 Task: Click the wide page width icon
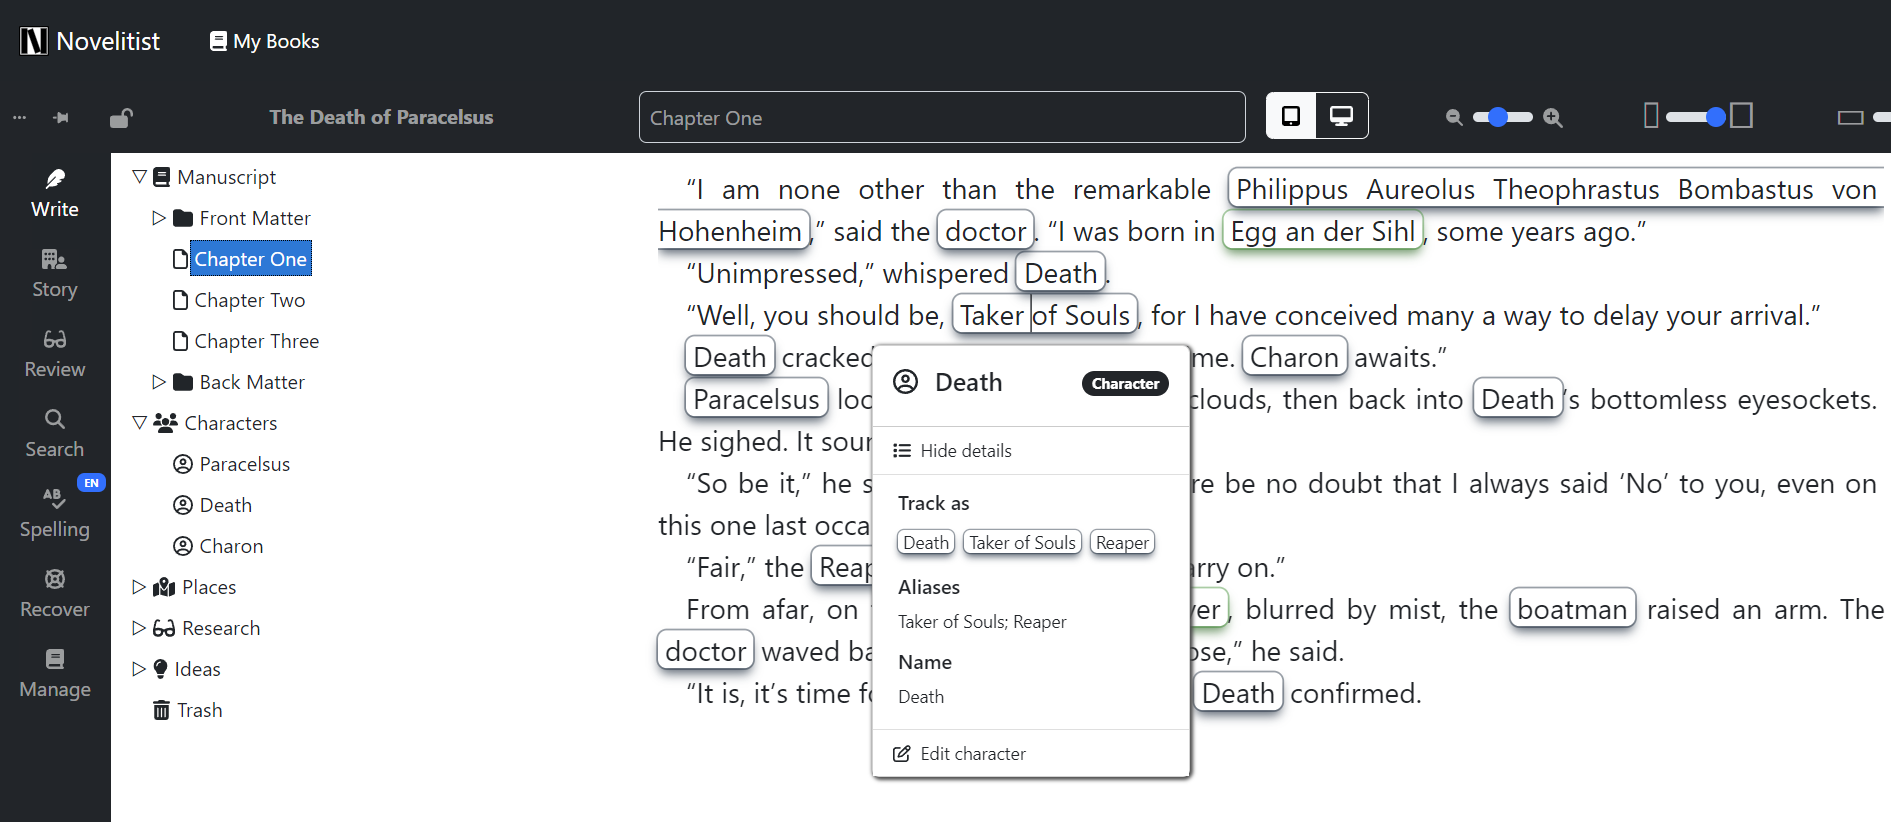pos(1741,116)
